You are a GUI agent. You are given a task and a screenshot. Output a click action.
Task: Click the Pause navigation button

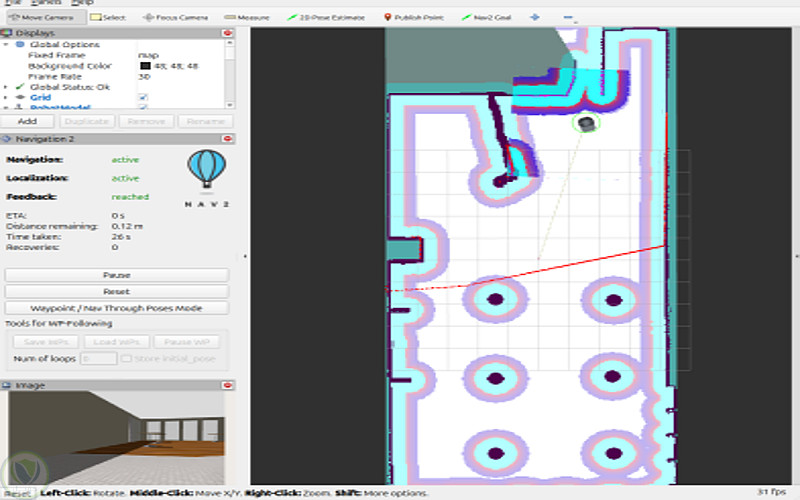(116, 275)
